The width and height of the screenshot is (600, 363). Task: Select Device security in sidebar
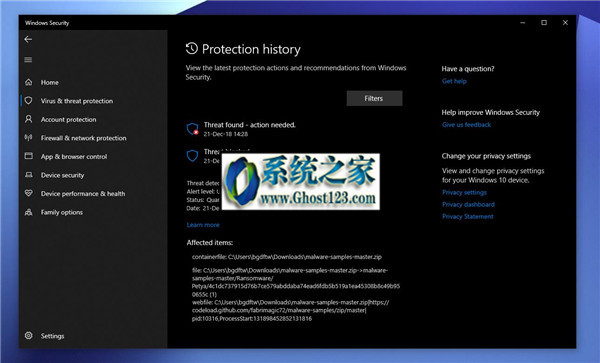click(62, 175)
